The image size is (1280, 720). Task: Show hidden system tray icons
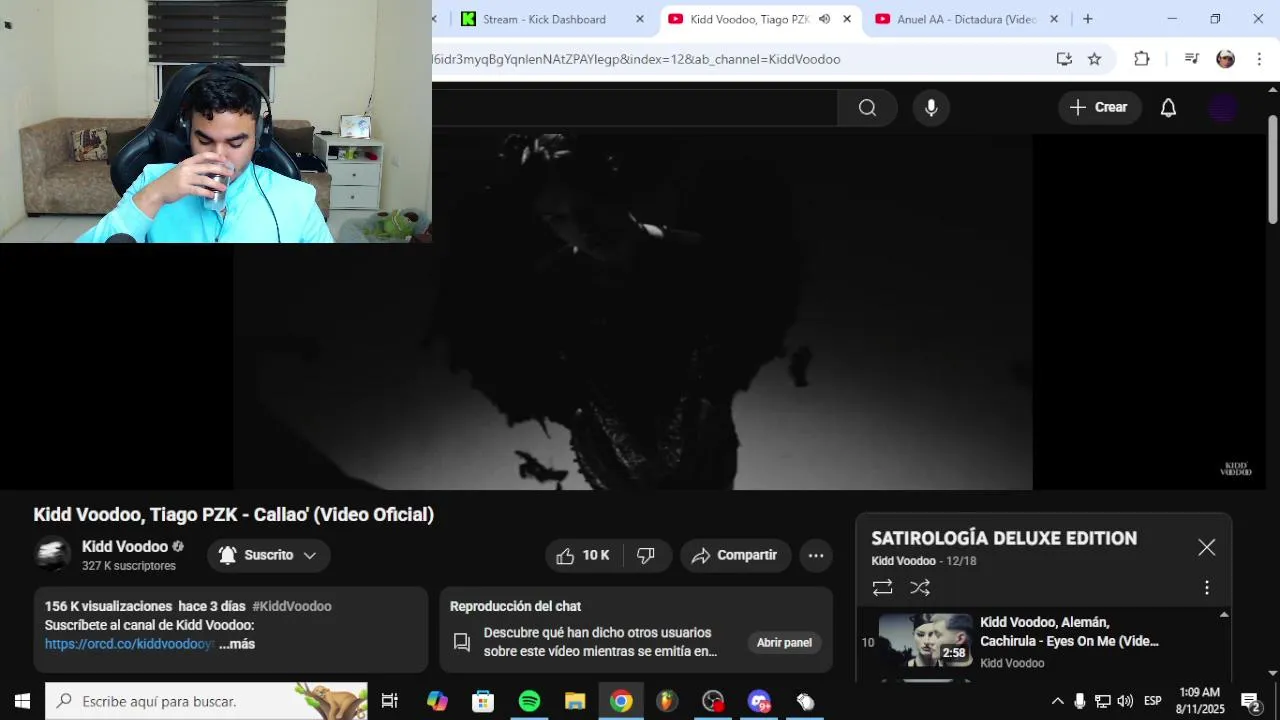click(x=1057, y=701)
